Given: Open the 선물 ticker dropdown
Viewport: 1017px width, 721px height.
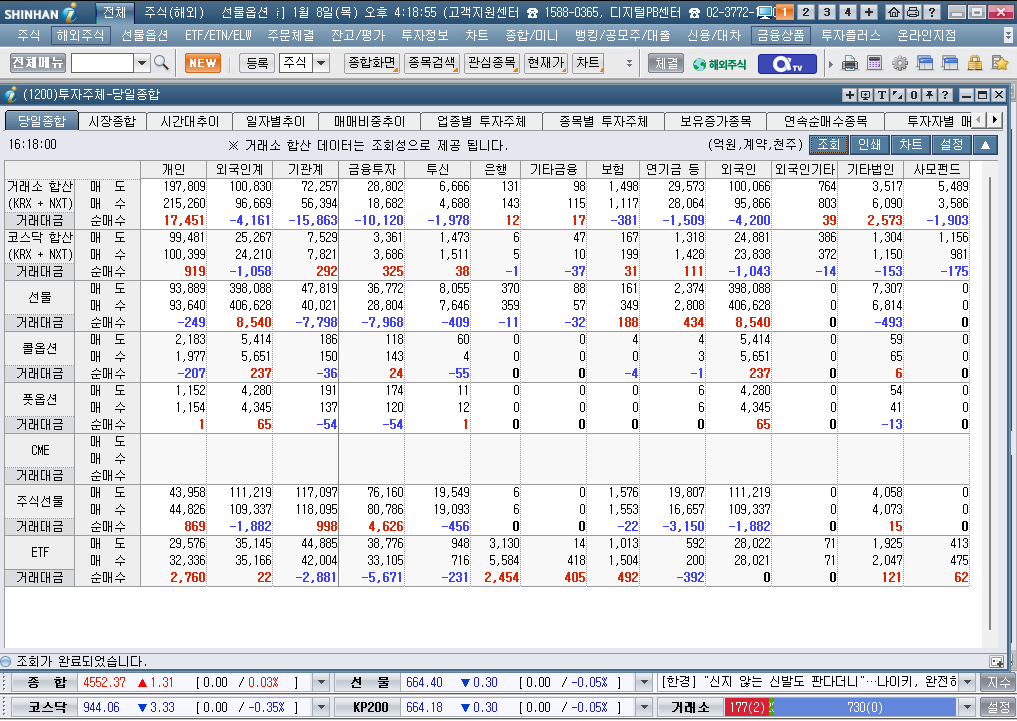Looking at the screenshot, I should (x=643, y=682).
